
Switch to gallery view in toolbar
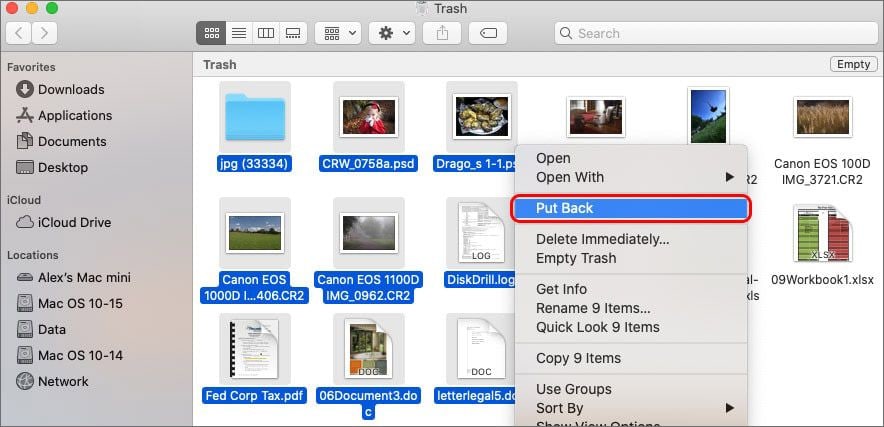293,33
